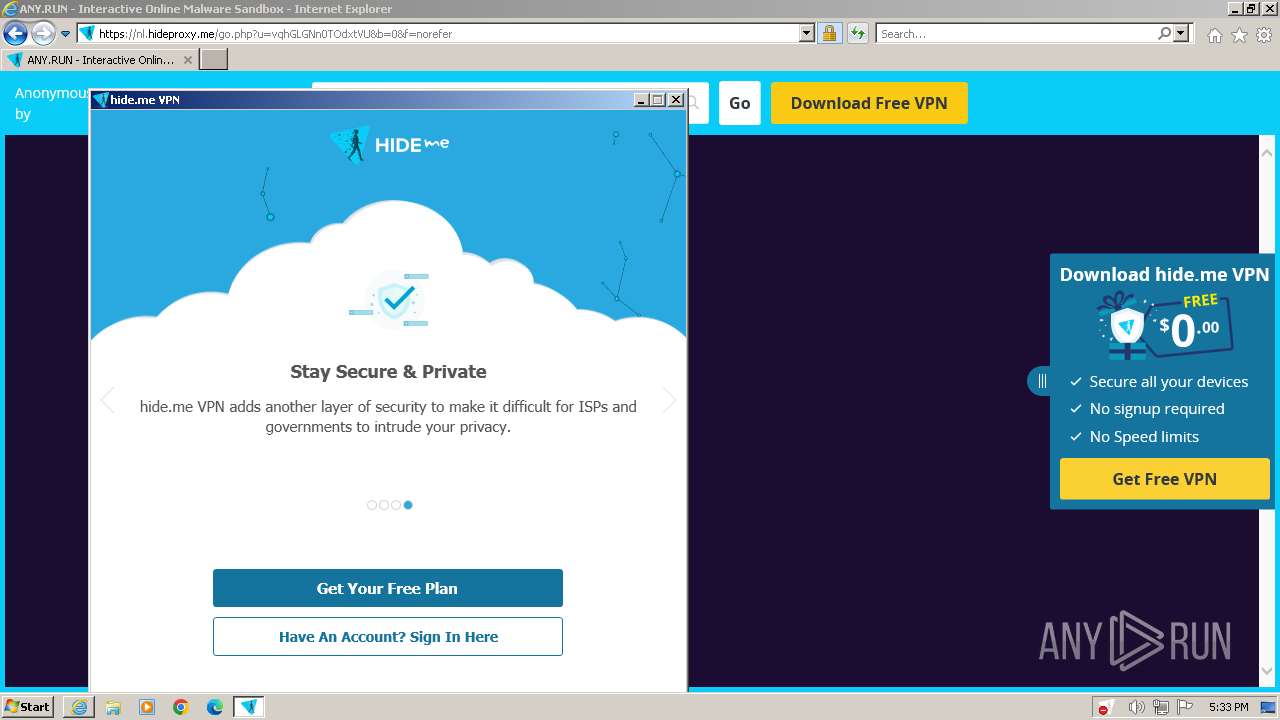Image resolution: width=1280 pixels, height=720 pixels.
Task: Click the security lock icon in address bar
Action: [x=829, y=33]
